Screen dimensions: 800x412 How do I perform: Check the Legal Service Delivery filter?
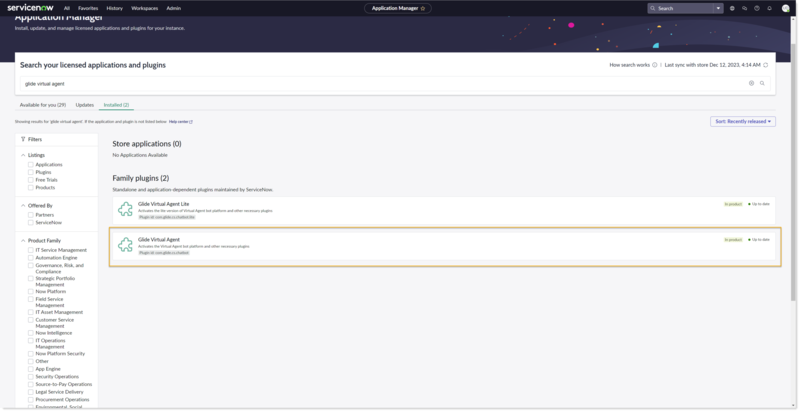(x=31, y=392)
